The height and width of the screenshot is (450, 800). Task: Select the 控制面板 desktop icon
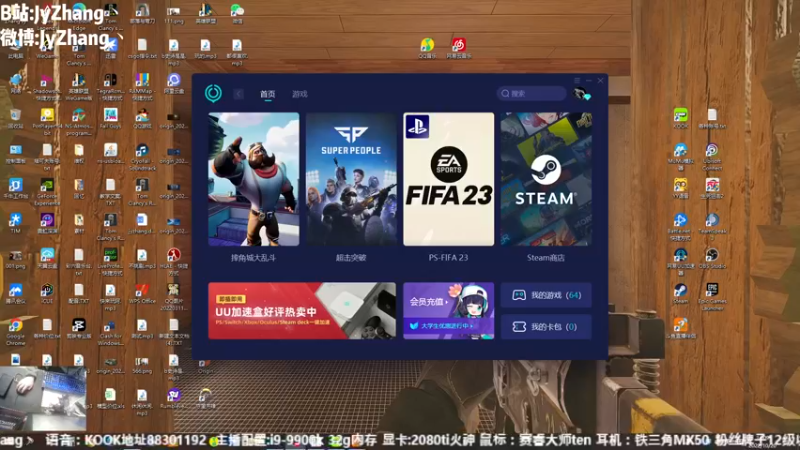pyautogui.click(x=15, y=154)
